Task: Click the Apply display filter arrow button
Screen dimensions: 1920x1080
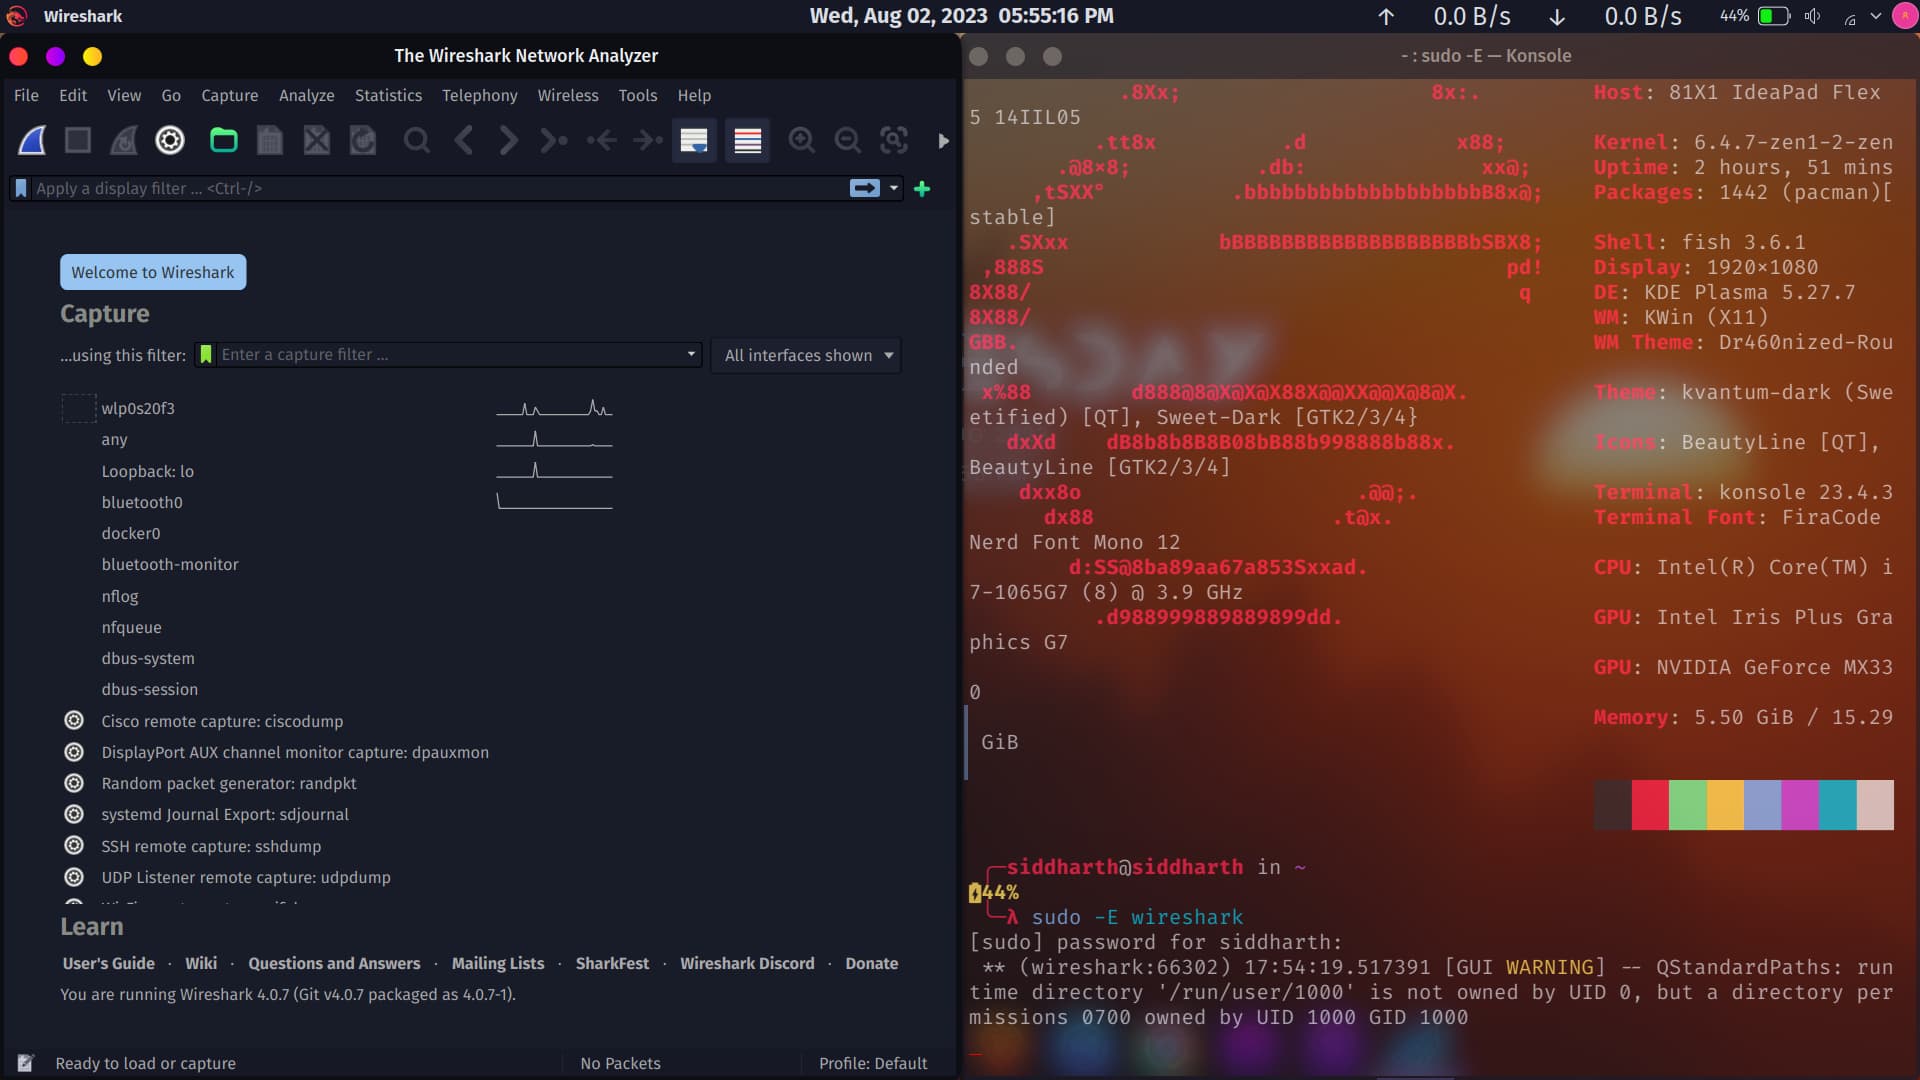Action: coord(865,188)
